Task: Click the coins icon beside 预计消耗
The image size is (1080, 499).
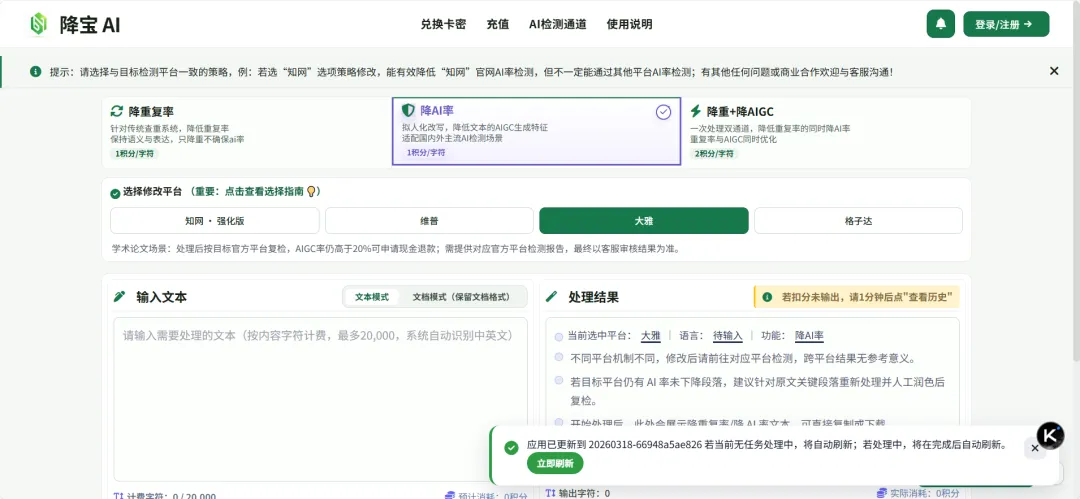Action: coord(450,496)
